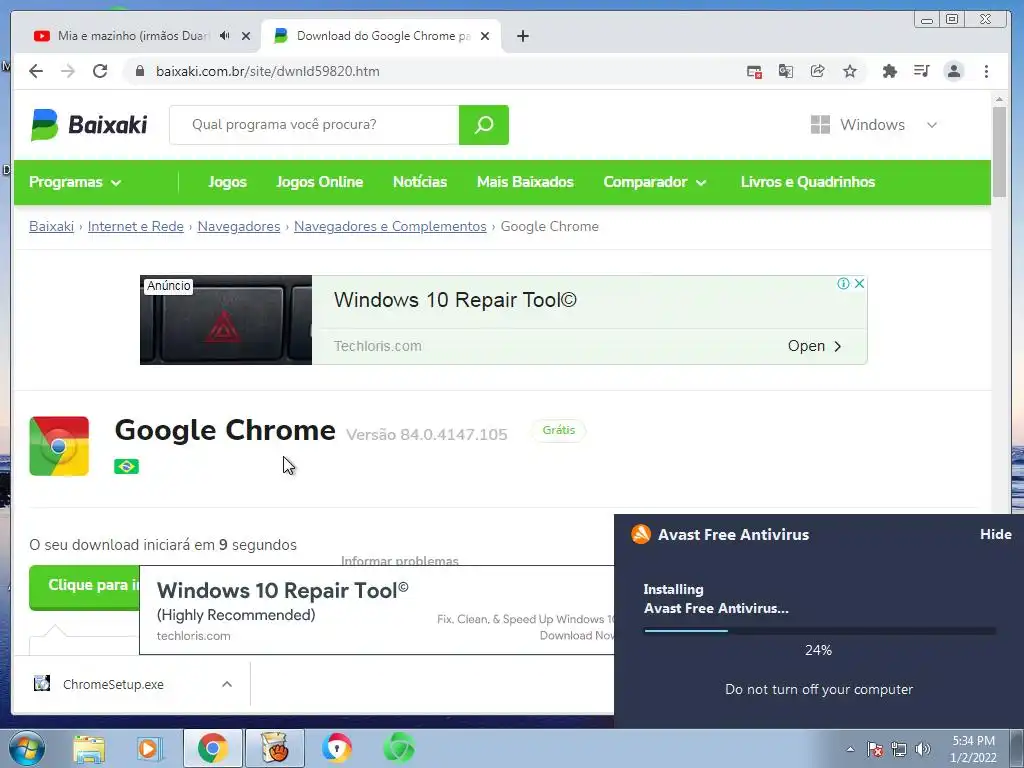Image resolution: width=1024 pixels, height=768 pixels.
Task: Open a new browser tab
Action: (522, 36)
